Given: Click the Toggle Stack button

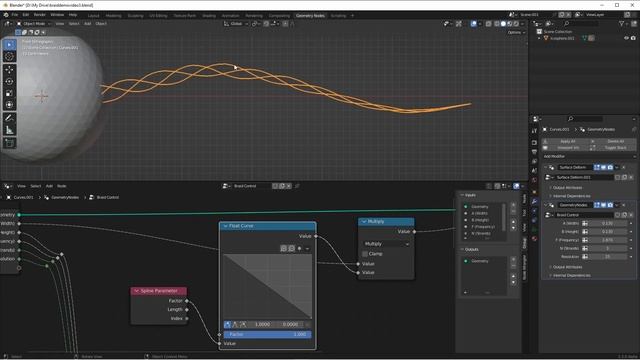Looking at the screenshot, I should pos(613,147).
